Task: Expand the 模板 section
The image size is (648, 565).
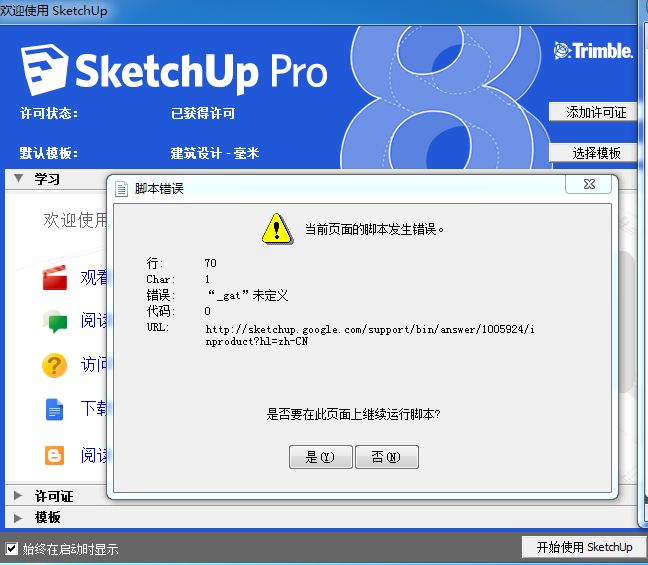Action: [x=18, y=517]
